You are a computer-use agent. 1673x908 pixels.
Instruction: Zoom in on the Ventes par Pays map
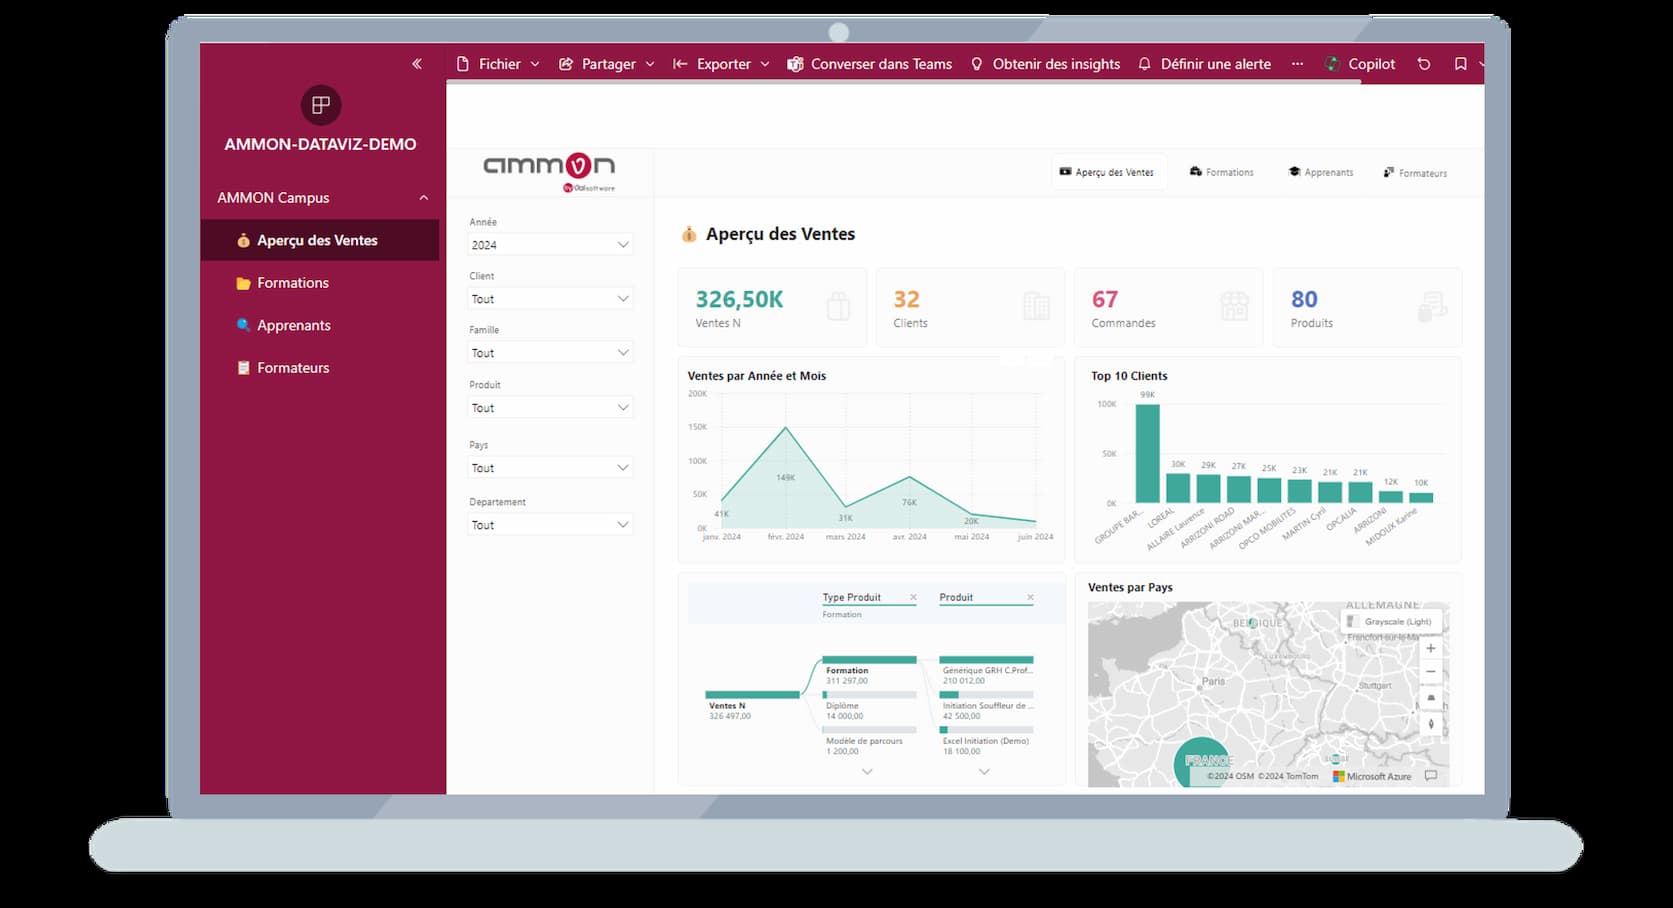[x=1430, y=648]
